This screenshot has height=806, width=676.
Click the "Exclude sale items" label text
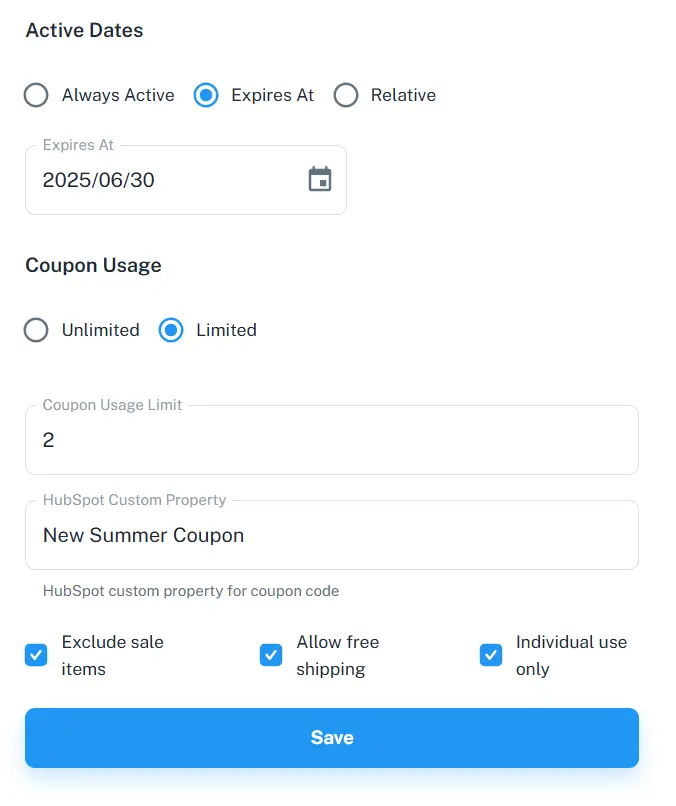(112, 655)
